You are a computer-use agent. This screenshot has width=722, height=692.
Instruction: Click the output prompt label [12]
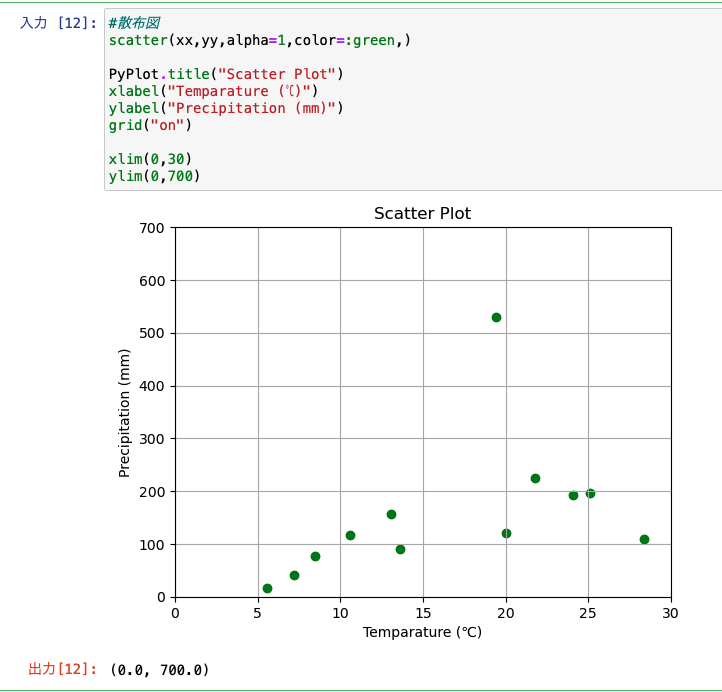63,669
